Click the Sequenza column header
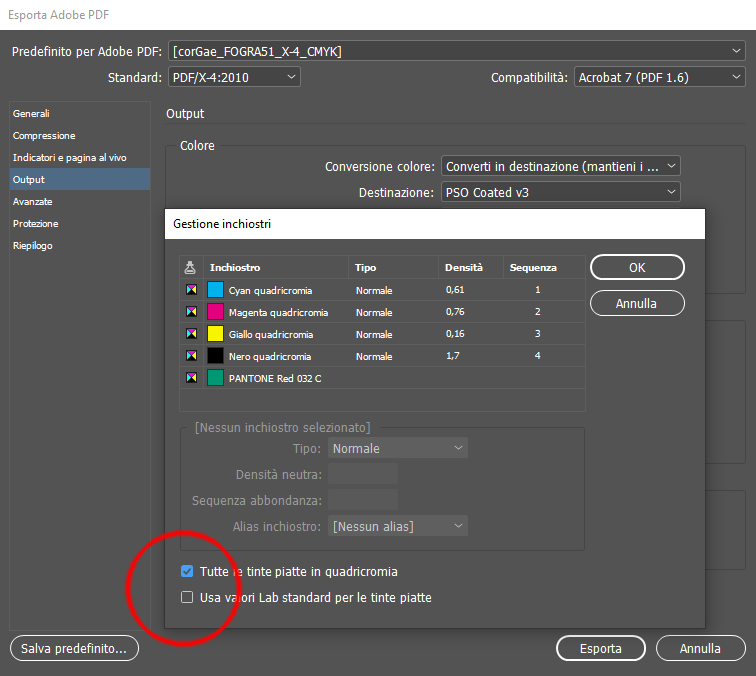This screenshot has width=756, height=676. click(544, 268)
